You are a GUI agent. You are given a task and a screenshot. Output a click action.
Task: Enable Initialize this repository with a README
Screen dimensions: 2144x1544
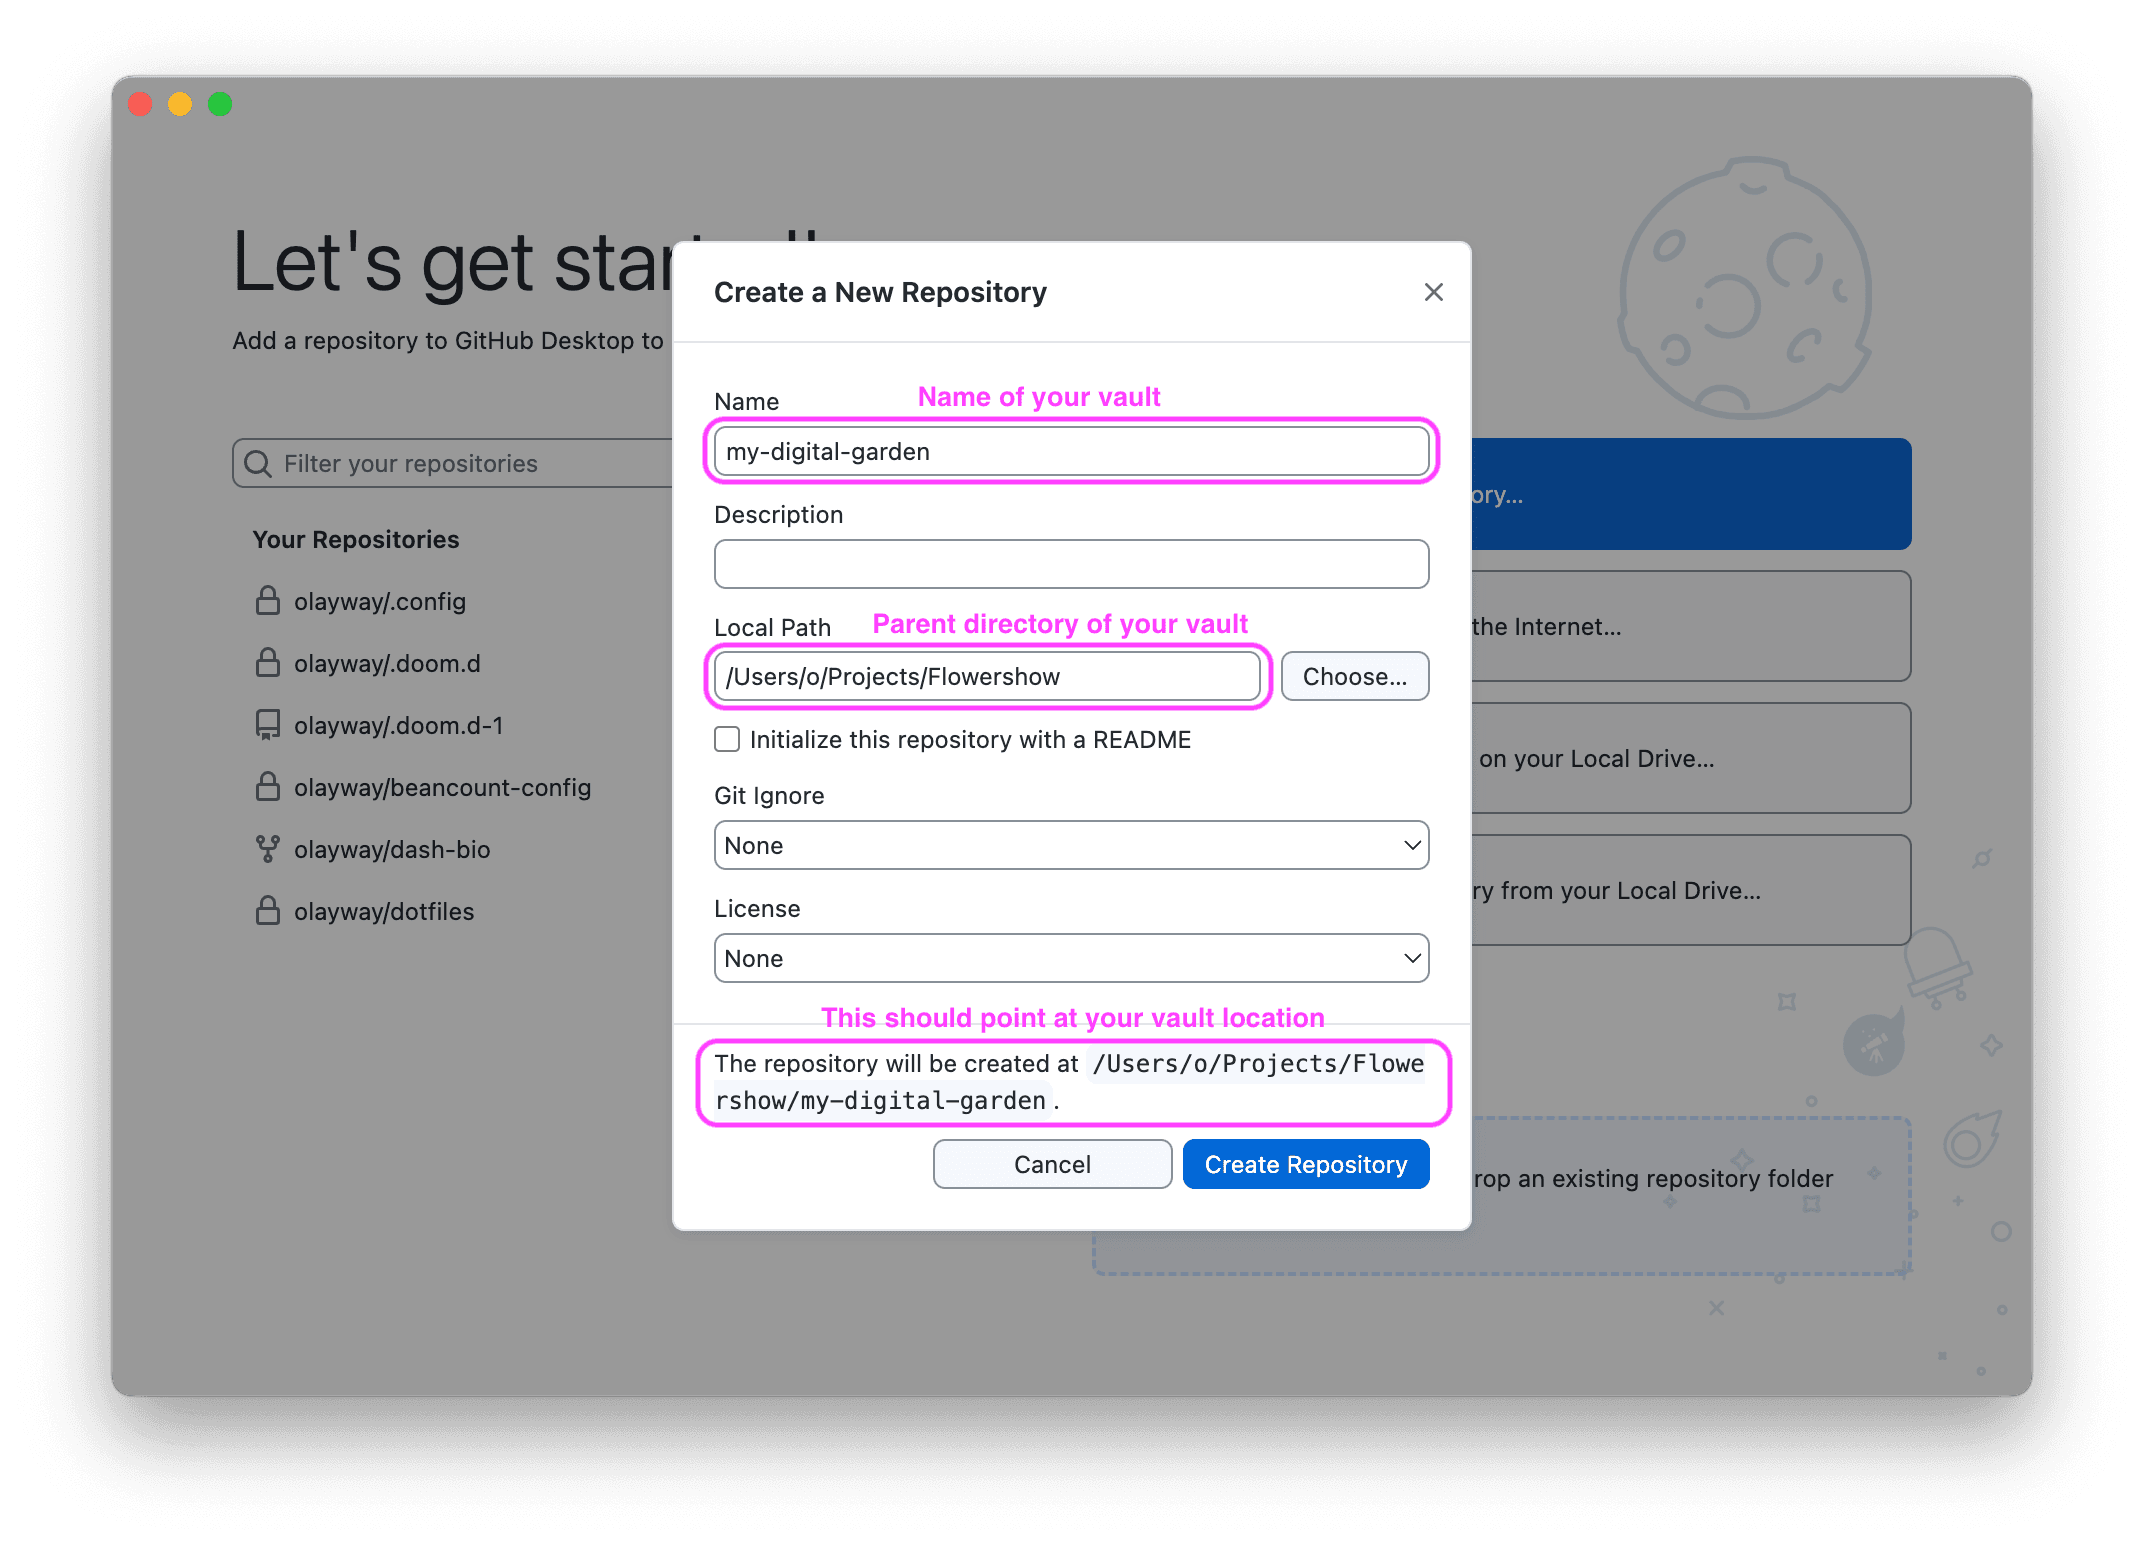[727, 739]
